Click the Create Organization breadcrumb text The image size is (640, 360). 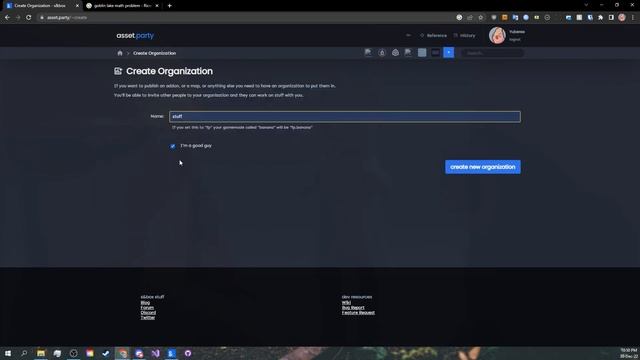click(154, 53)
